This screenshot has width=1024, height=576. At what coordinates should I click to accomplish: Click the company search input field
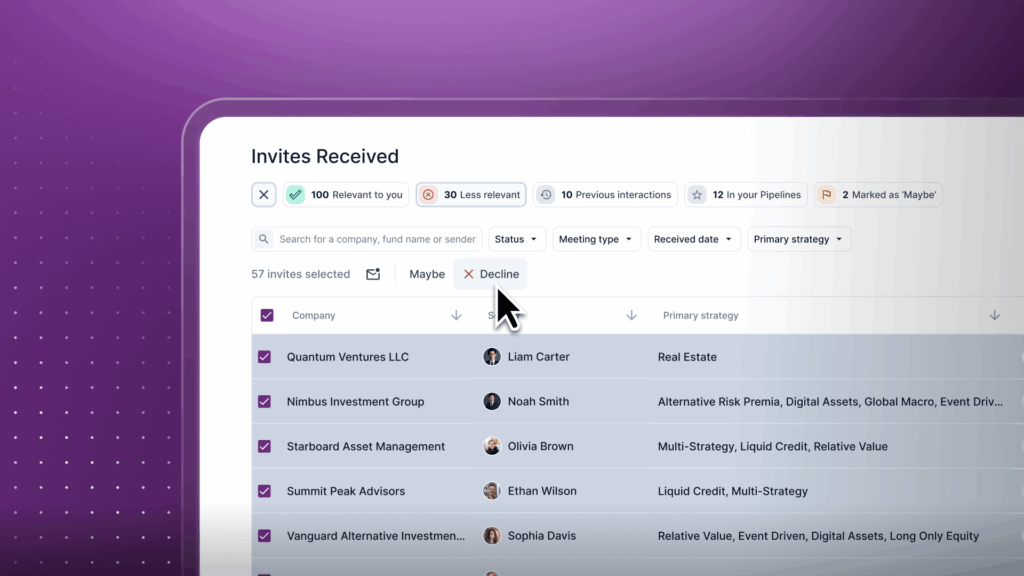376,239
